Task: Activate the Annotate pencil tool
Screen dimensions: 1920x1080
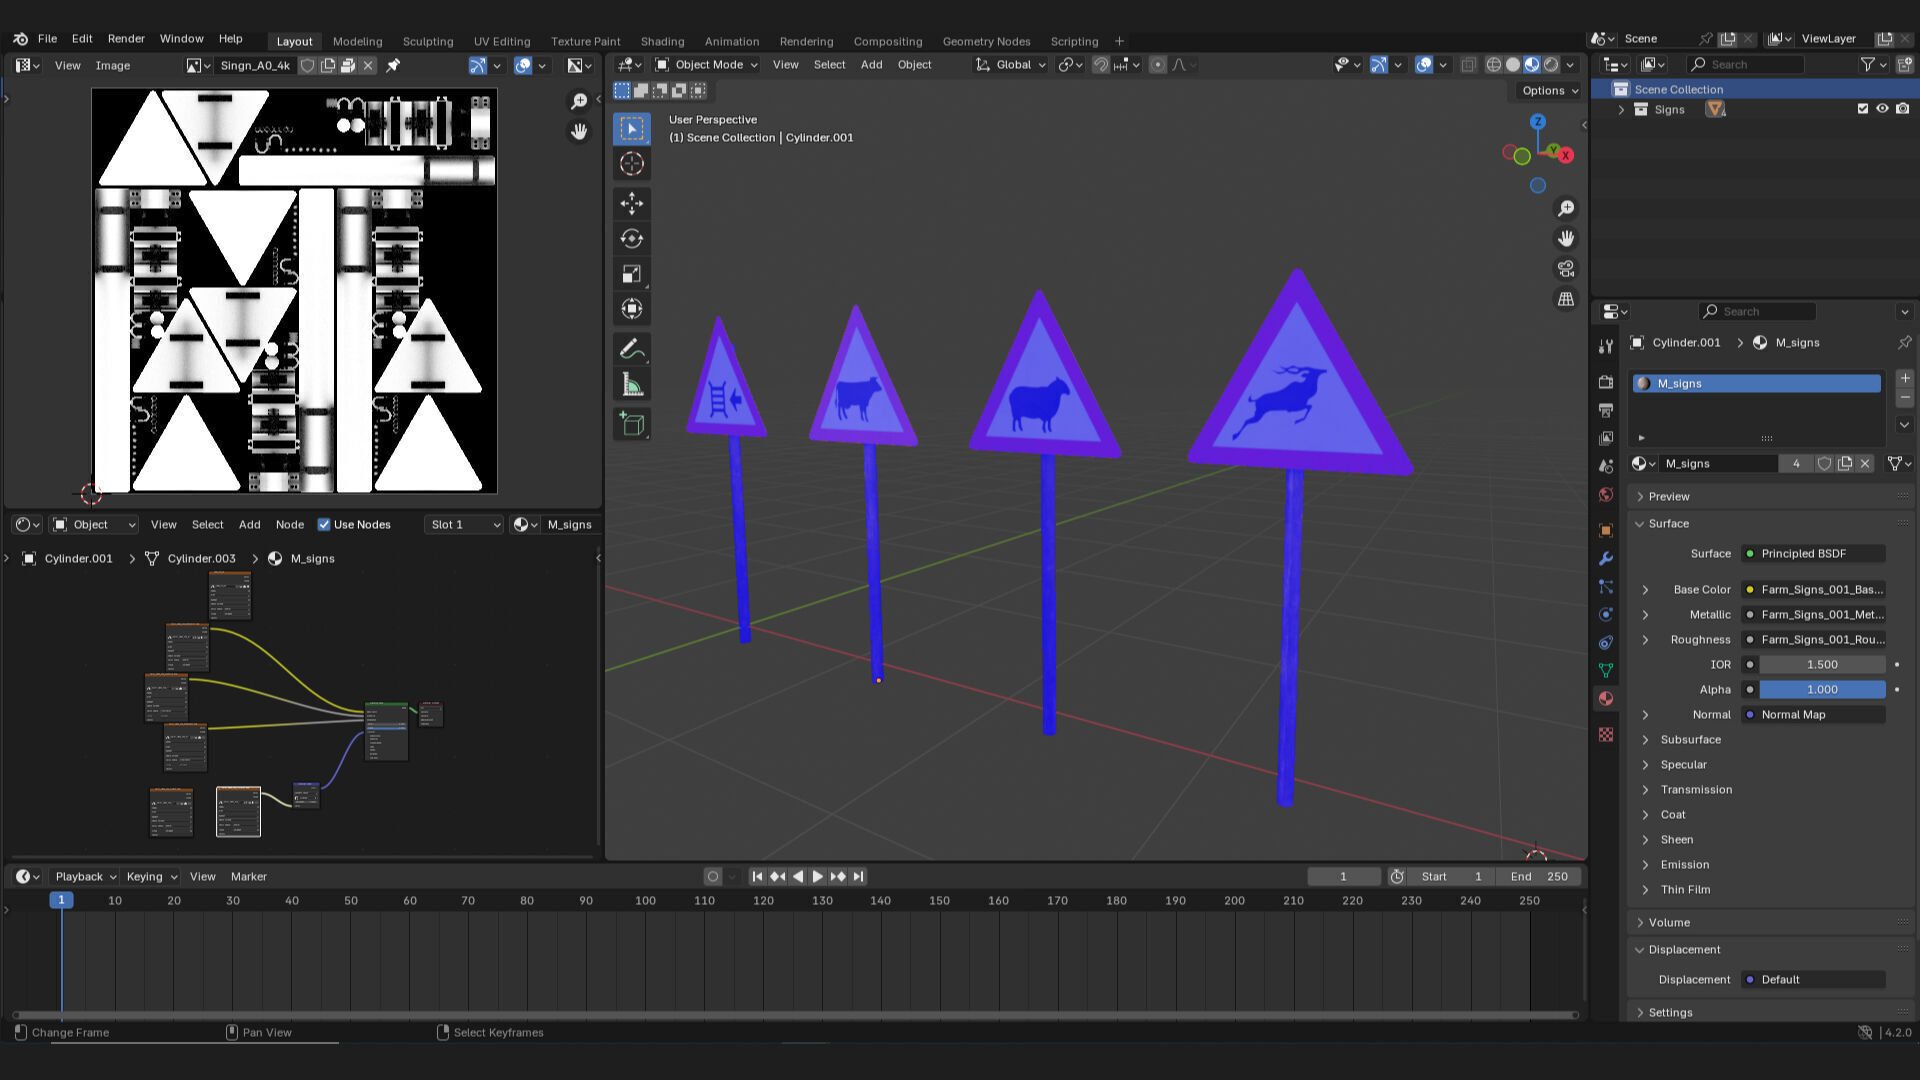Action: (x=631, y=349)
